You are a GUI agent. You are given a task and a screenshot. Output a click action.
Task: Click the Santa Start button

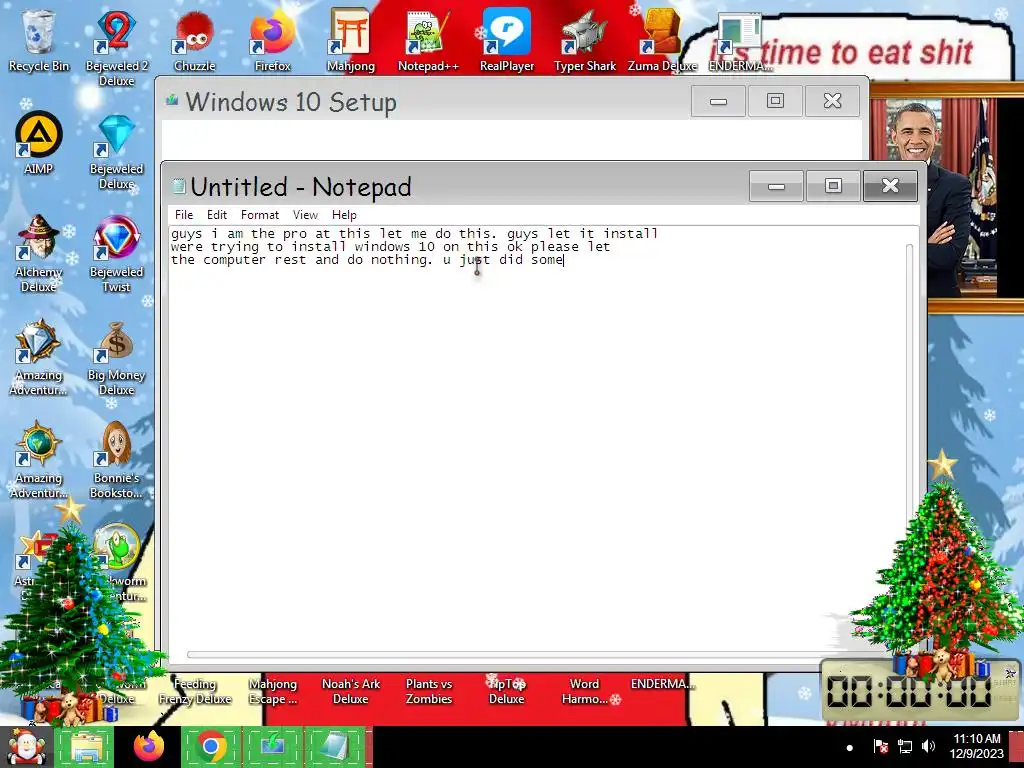pyautogui.click(x=25, y=747)
